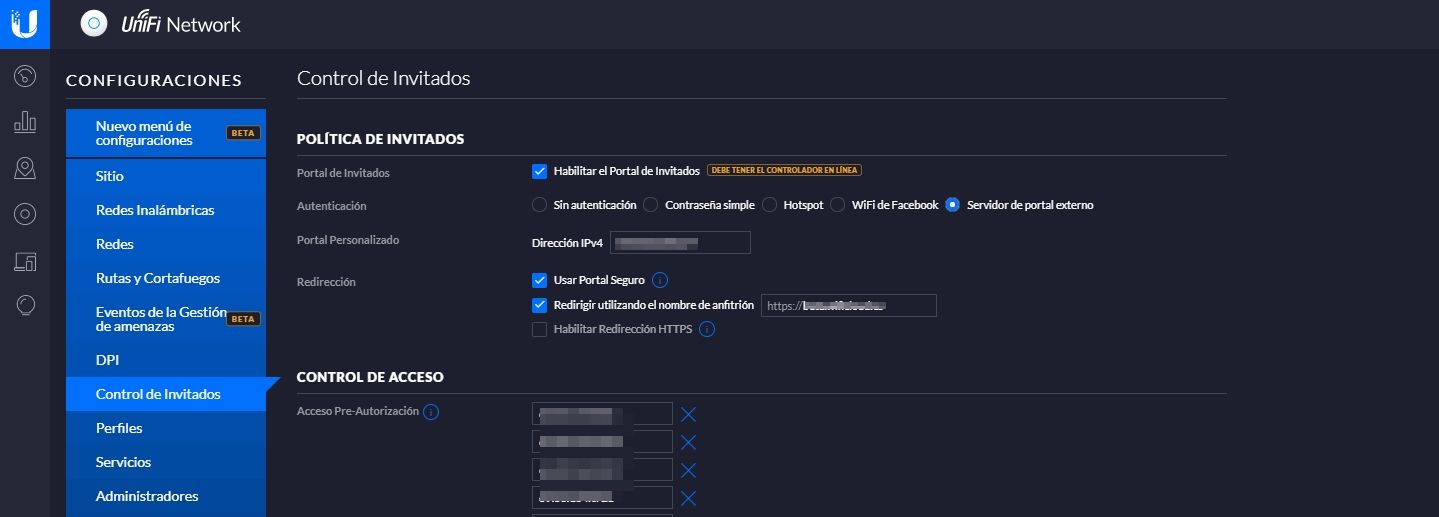Image resolution: width=1439 pixels, height=517 pixels.
Task: Switch to Nuevo menú de configuraciones beta
Action: tap(143, 133)
